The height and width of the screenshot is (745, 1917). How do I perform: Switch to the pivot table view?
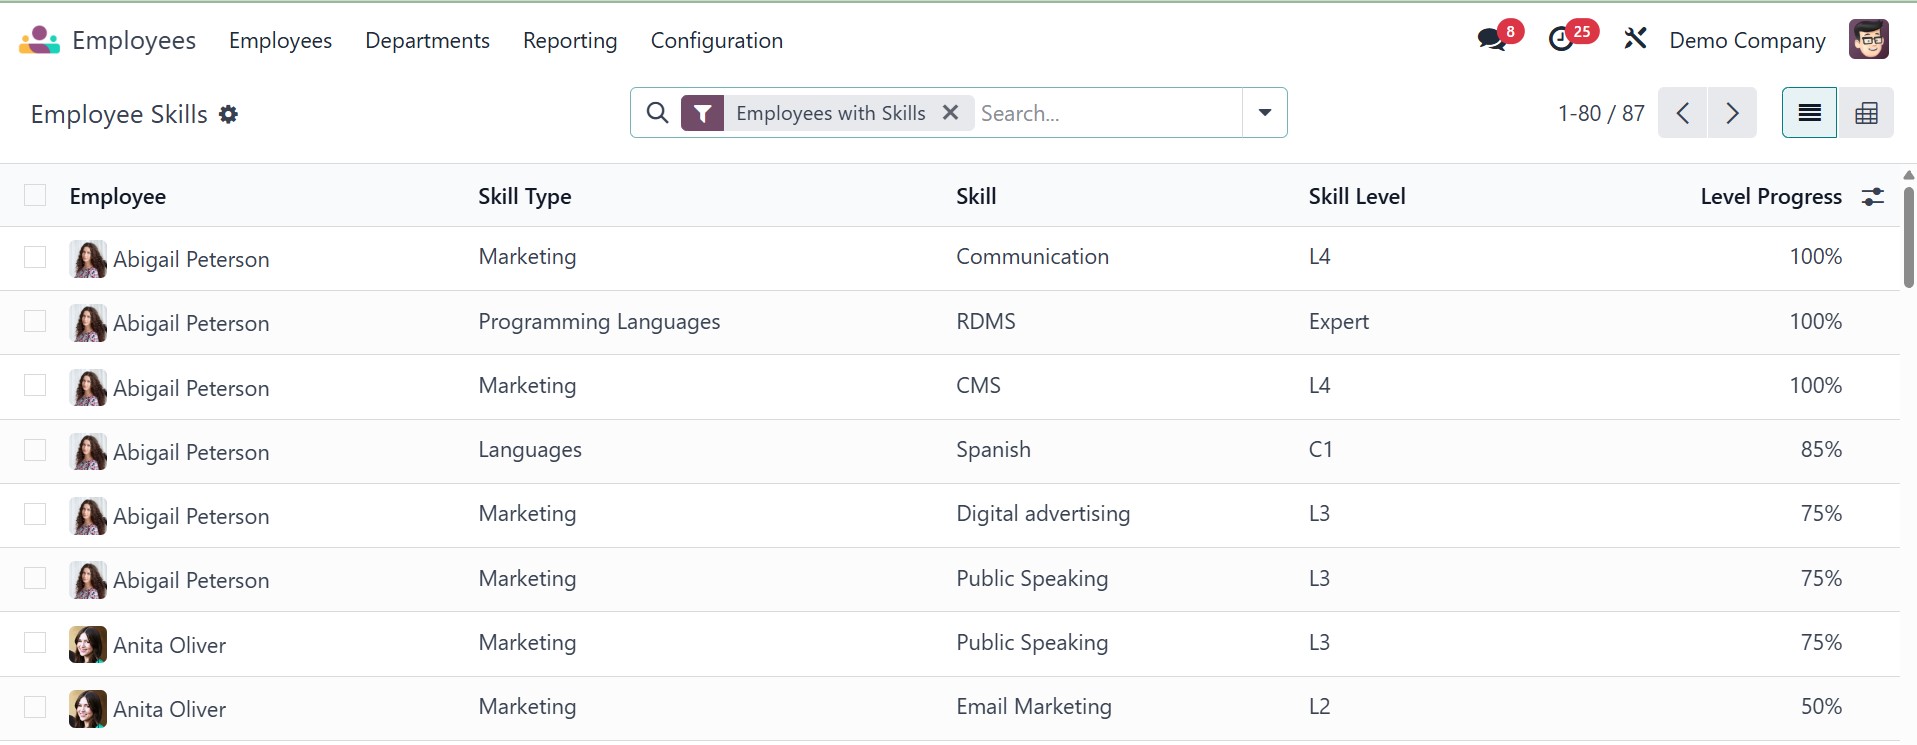pos(1866,113)
